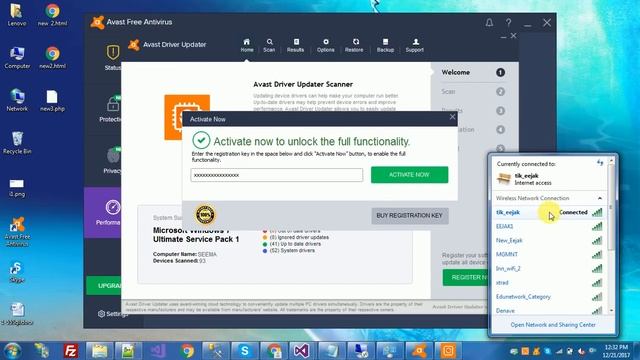Open the Skype desktop shortcut
The height and width of the screenshot is (360, 640).
tap(16, 273)
